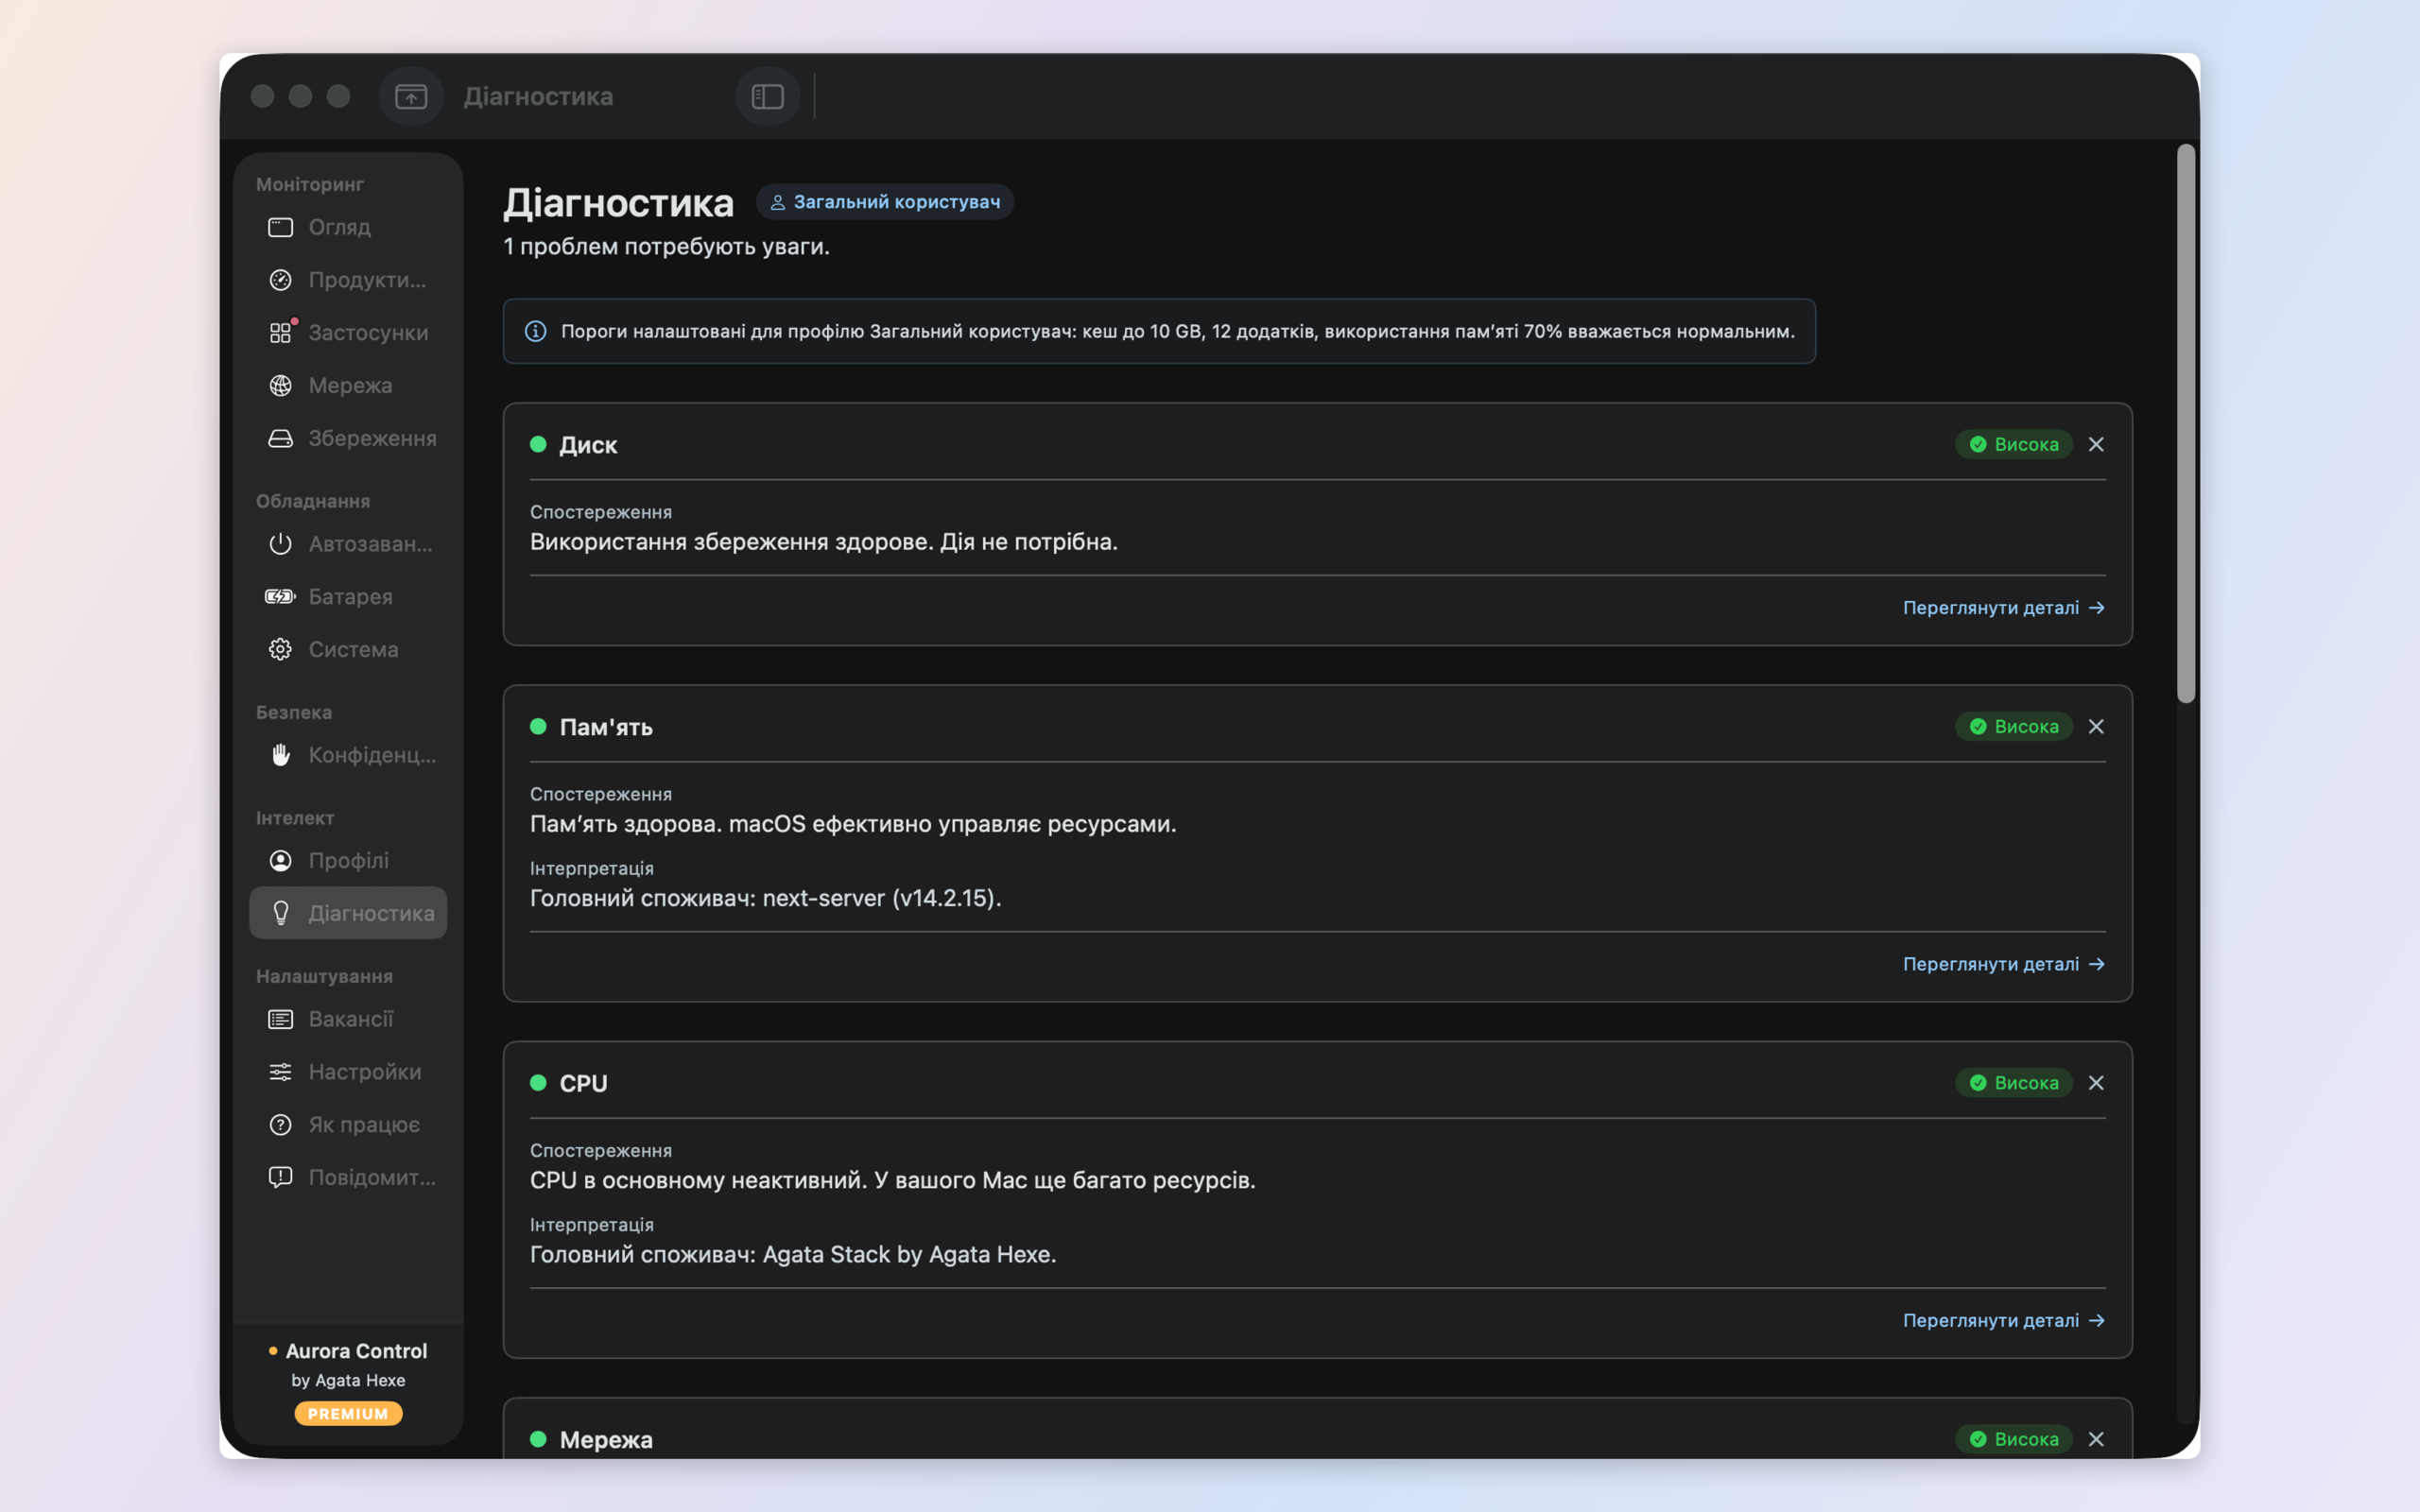Open Повідомит... feedback bubble item
This screenshot has width=2420, height=1512.
click(x=348, y=1177)
